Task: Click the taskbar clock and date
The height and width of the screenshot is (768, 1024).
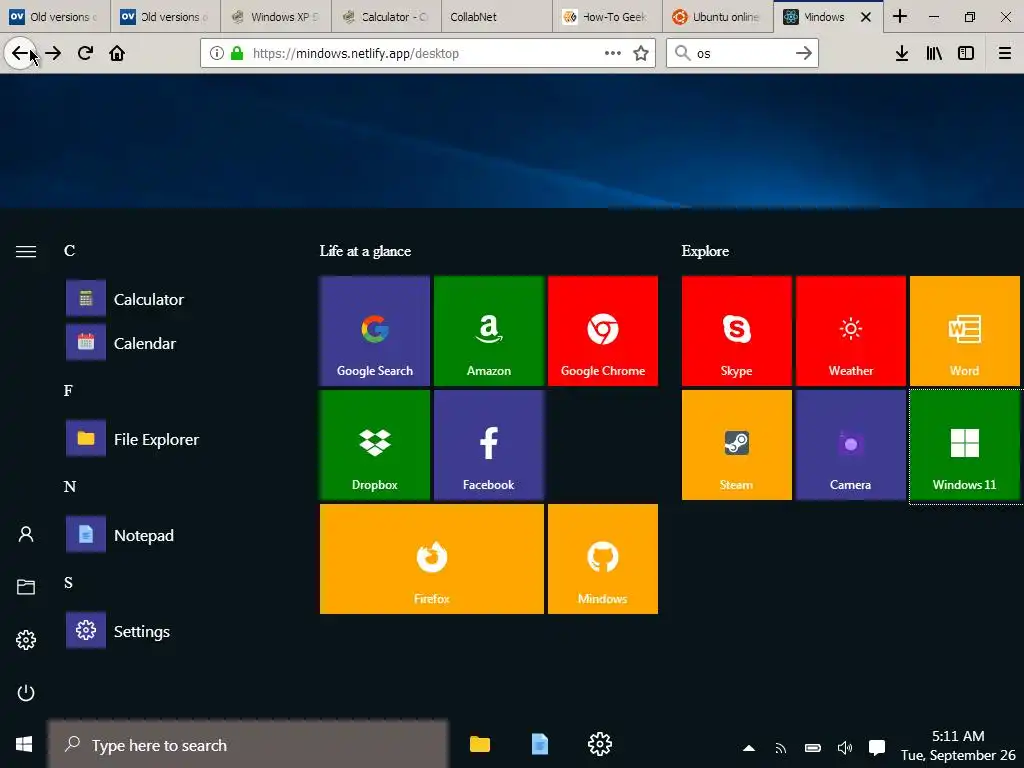Action: (958, 745)
